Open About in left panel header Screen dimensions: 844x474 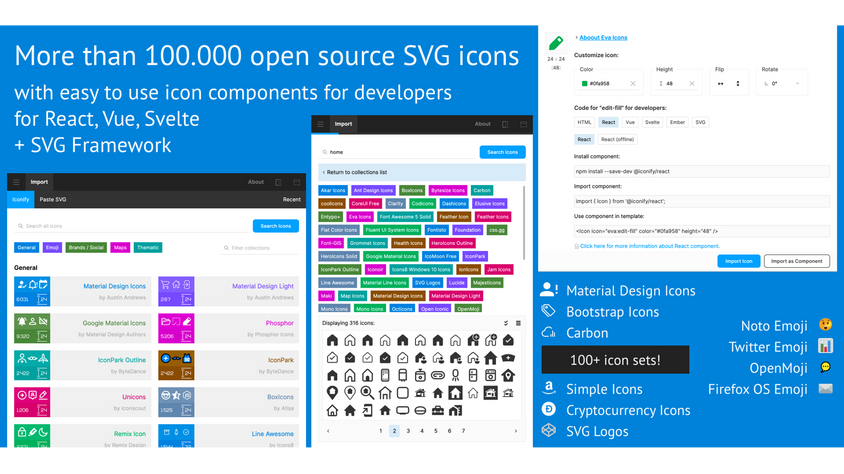point(256,182)
